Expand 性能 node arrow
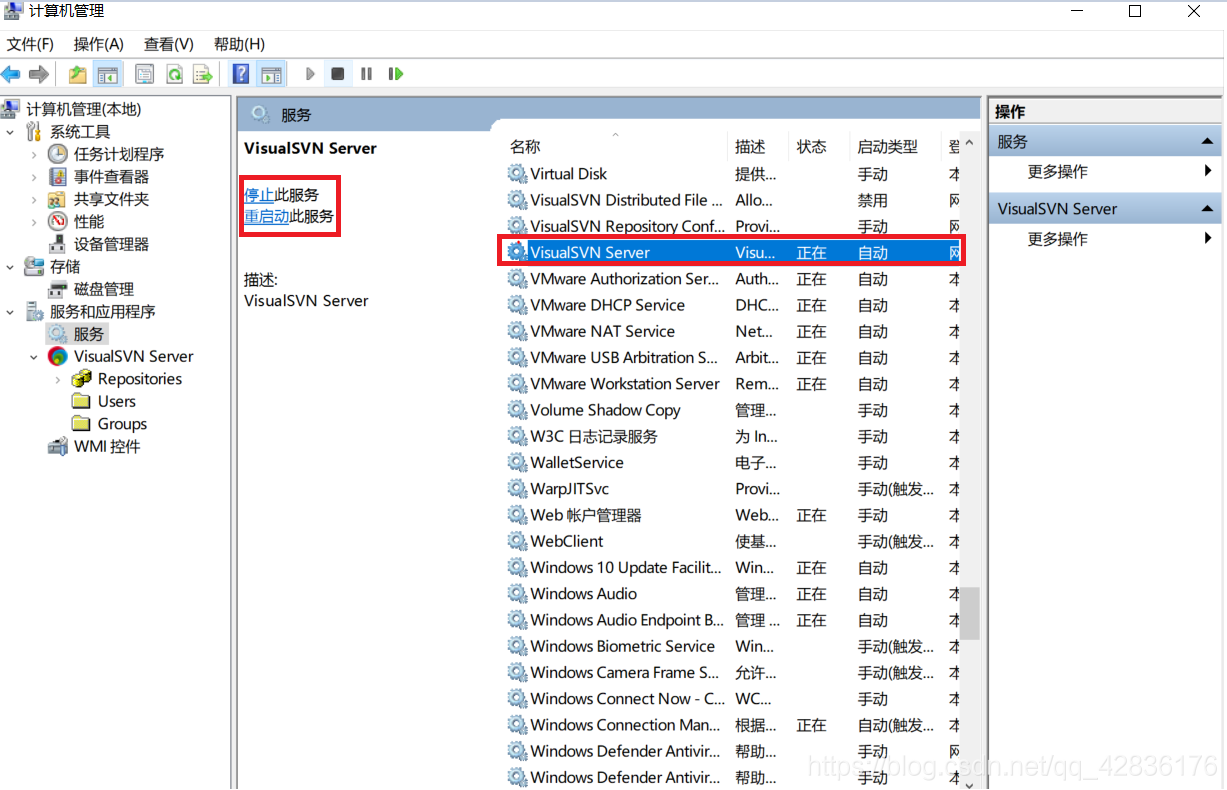Image resolution: width=1227 pixels, height=790 pixels. (34, 222)
